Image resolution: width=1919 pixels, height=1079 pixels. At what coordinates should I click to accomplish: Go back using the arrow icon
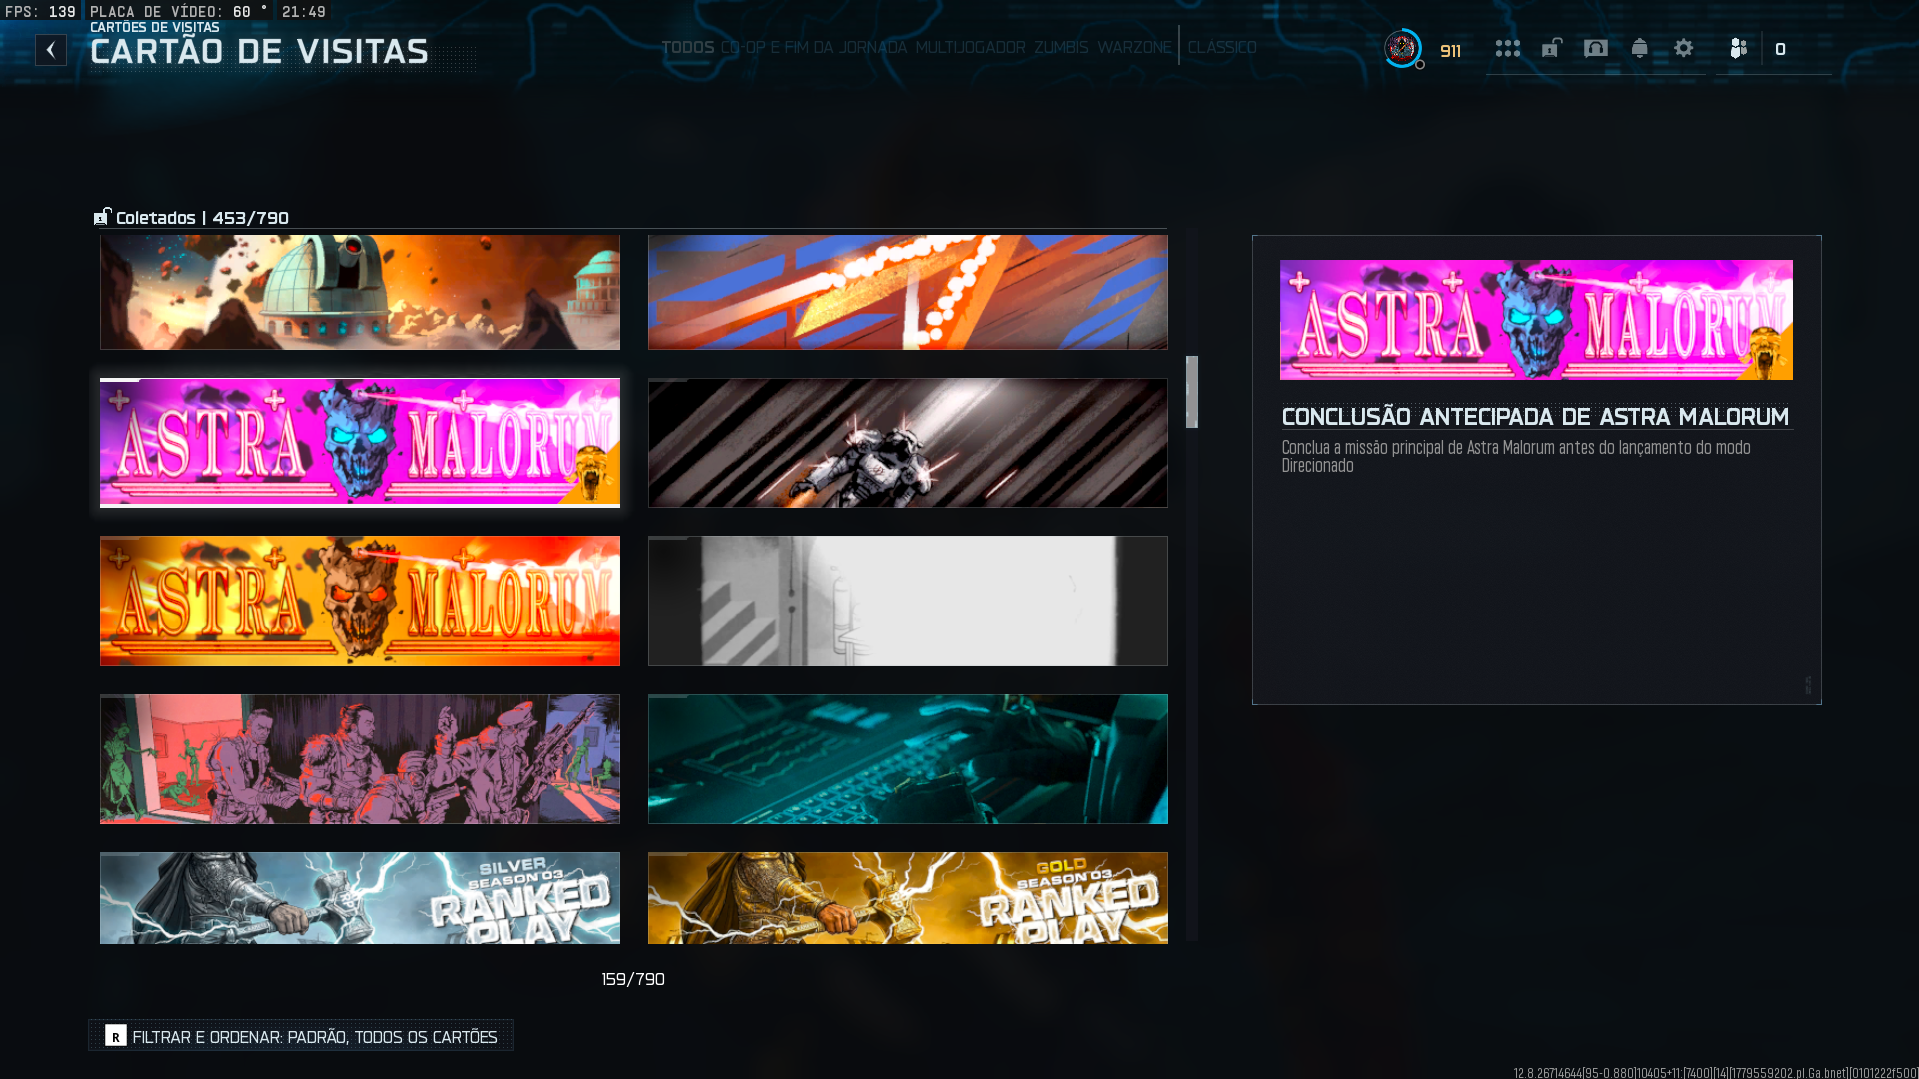(51, 50)
